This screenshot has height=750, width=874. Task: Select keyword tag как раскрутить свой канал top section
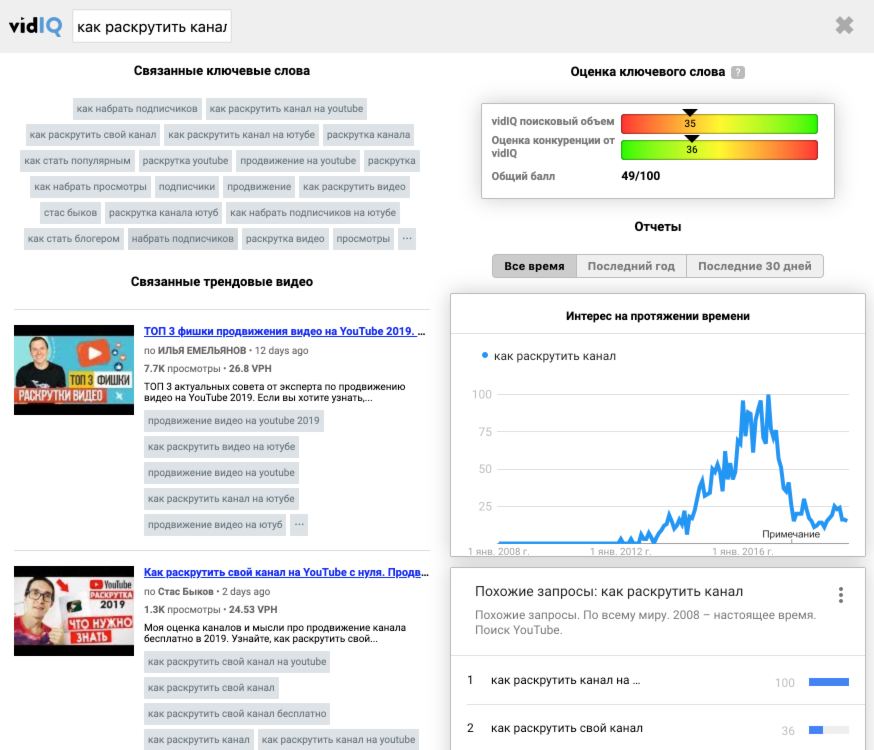93,134
